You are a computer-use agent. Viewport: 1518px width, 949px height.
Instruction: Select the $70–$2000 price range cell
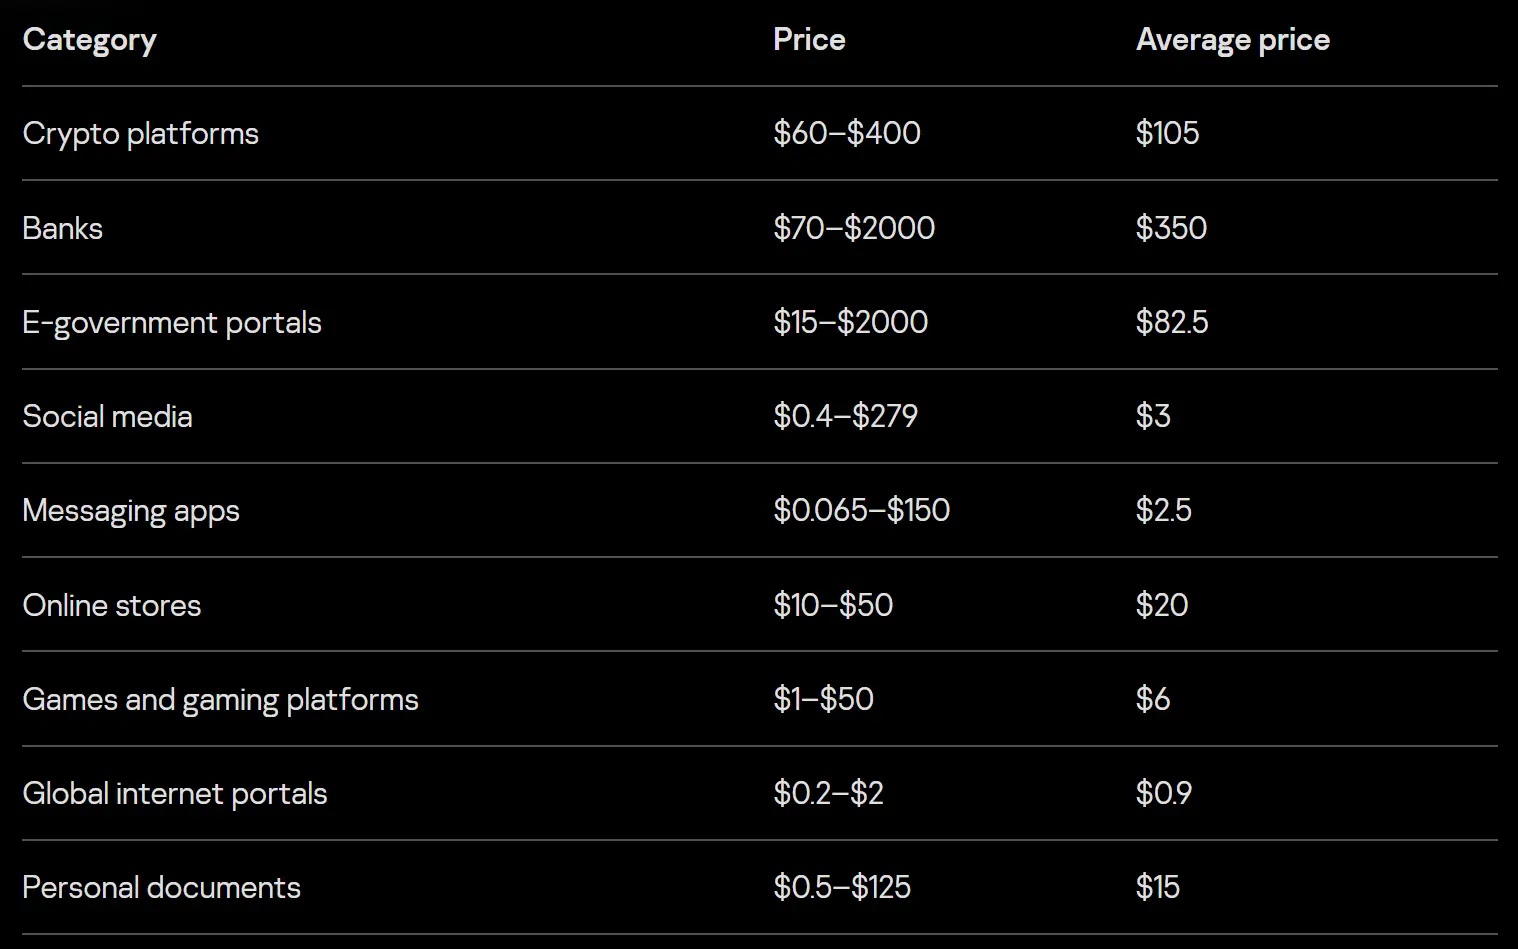pyautogui.click(x=853, y=228)
